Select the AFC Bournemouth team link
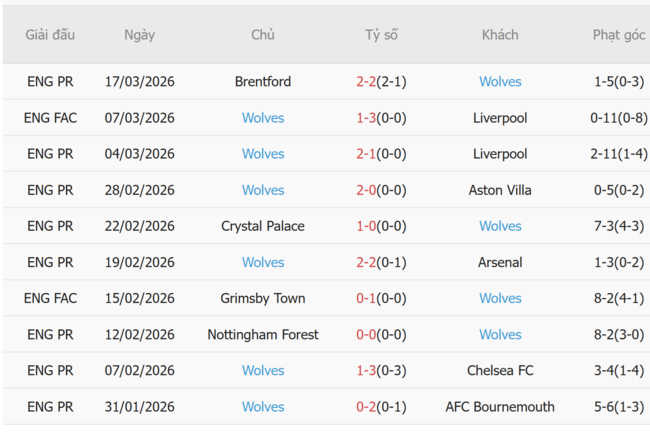 (x=500, y=406)
